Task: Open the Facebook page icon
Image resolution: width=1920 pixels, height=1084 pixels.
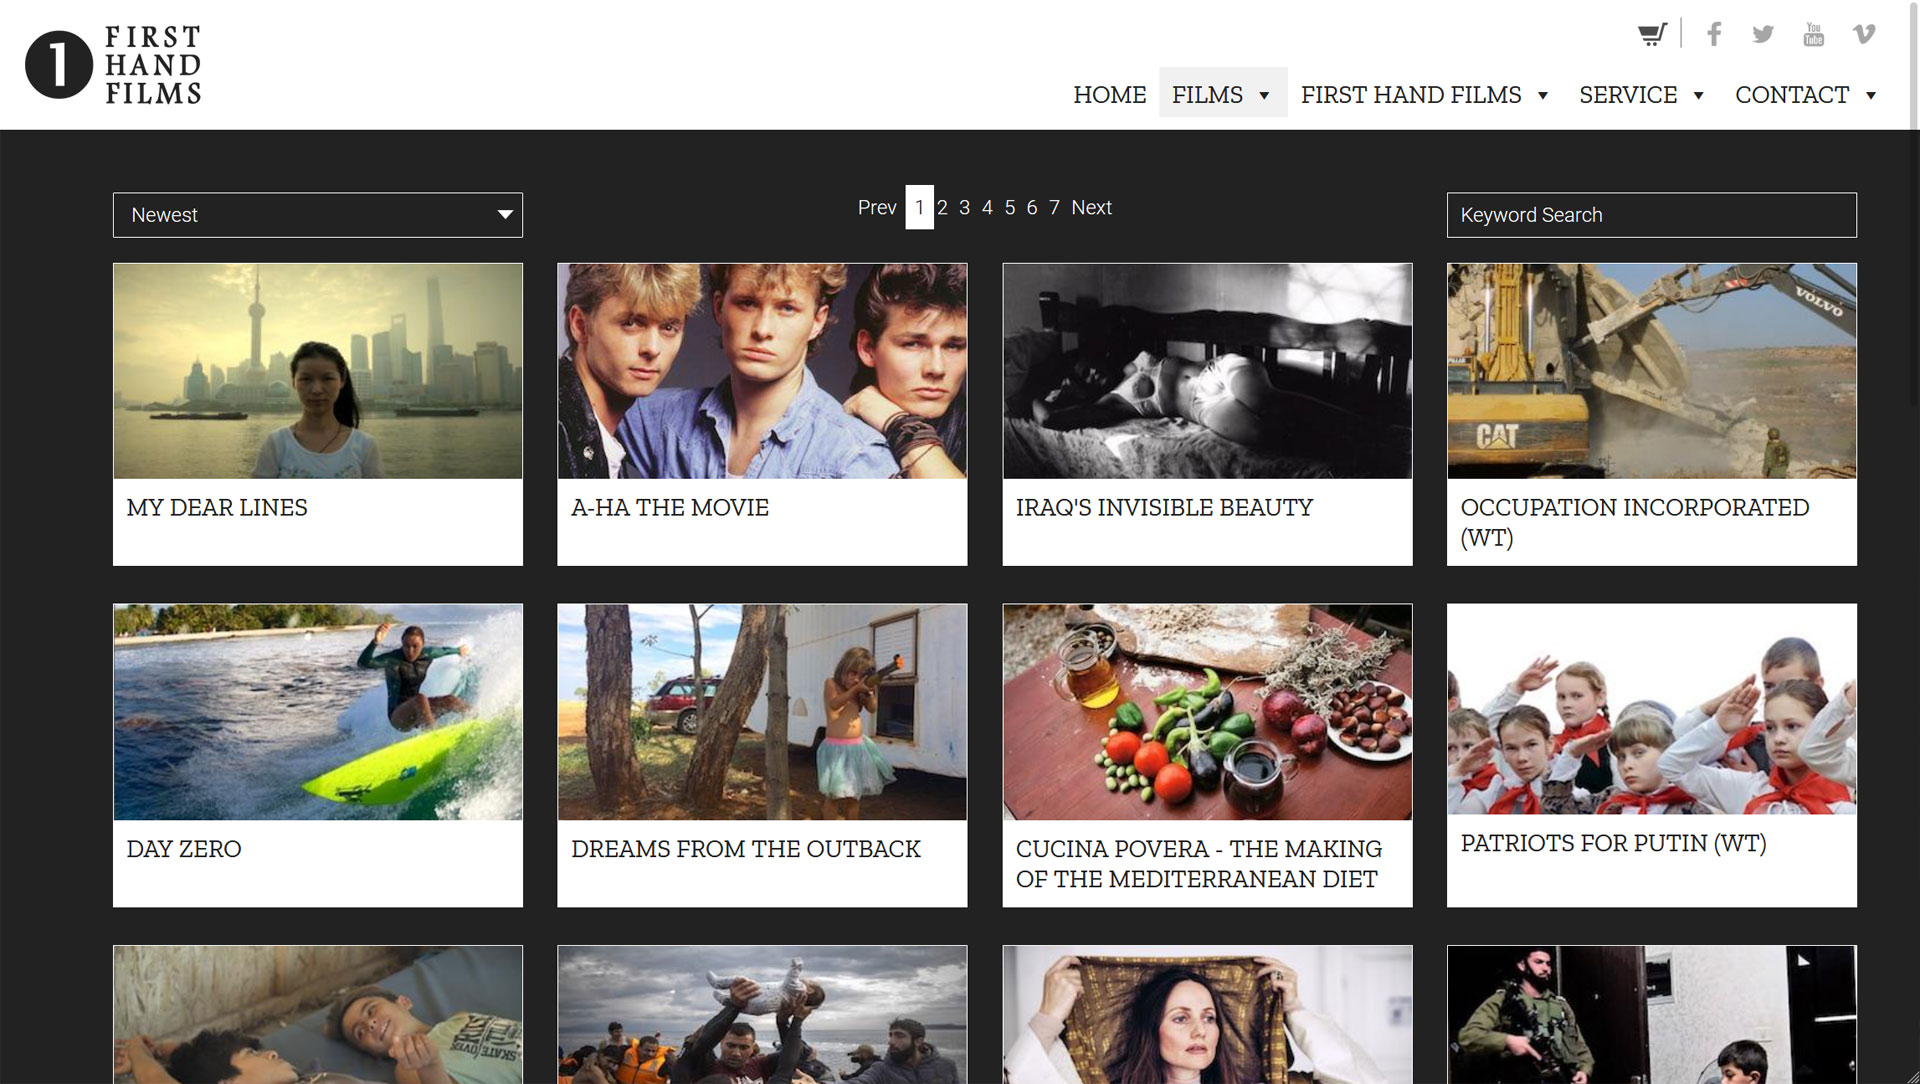Action: [1714, 34]
